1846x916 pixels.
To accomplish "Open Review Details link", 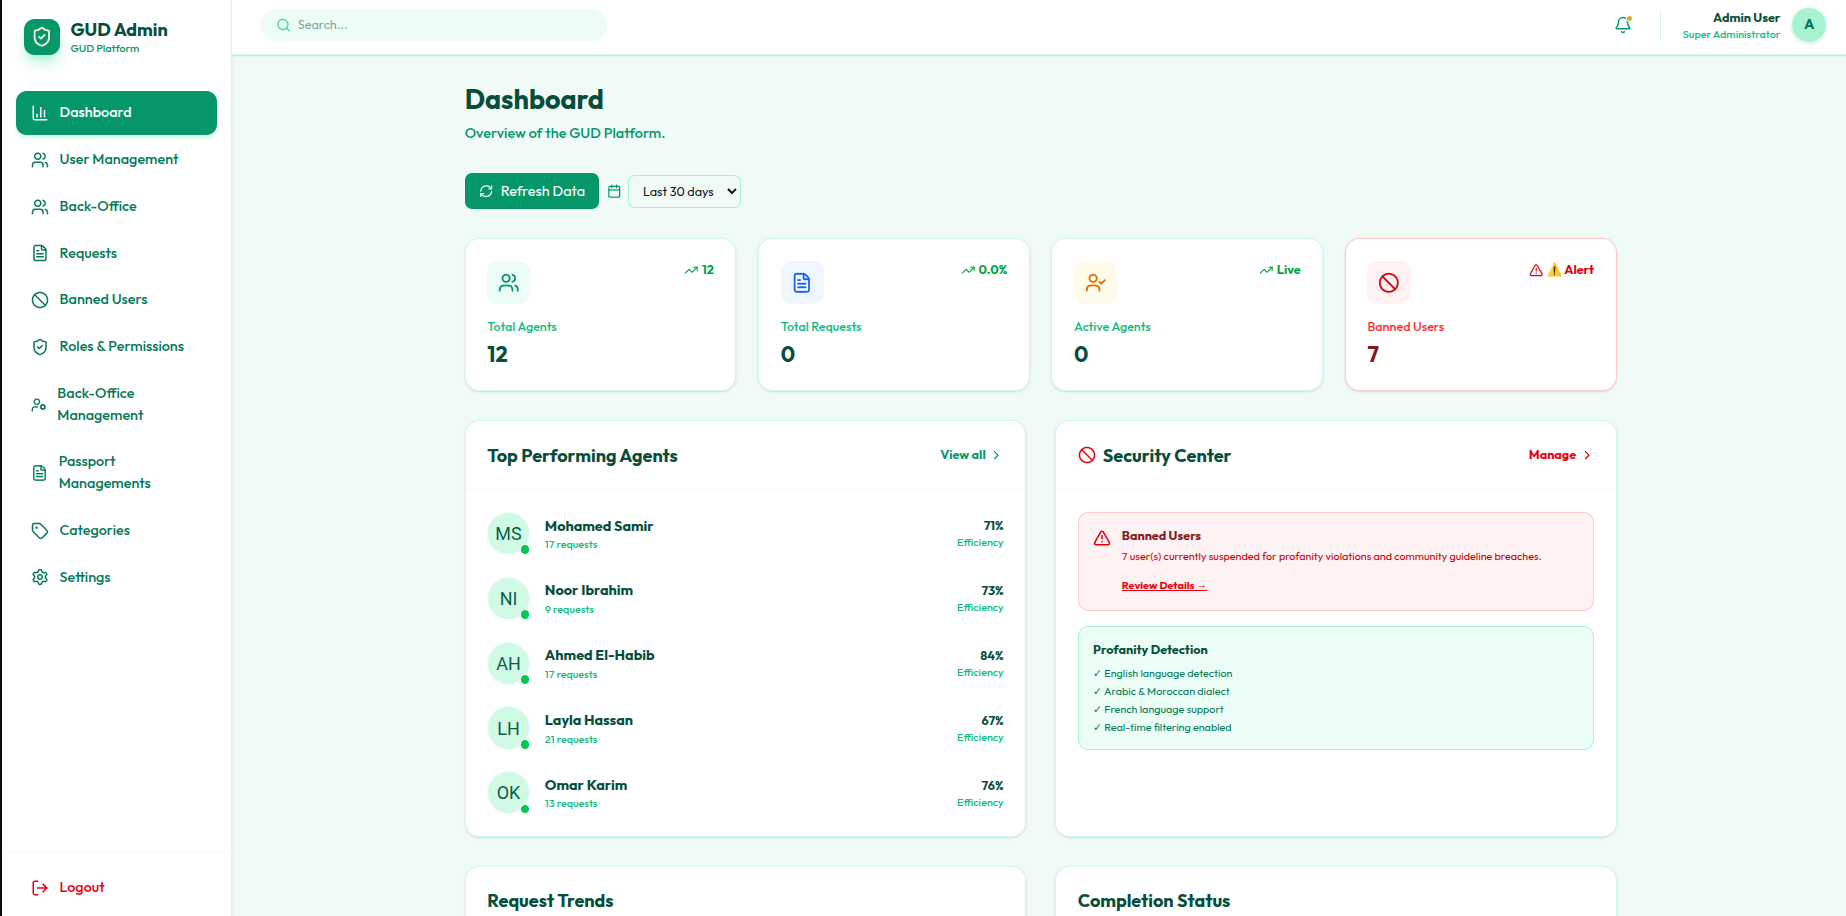I will [x=1164, y=586].
